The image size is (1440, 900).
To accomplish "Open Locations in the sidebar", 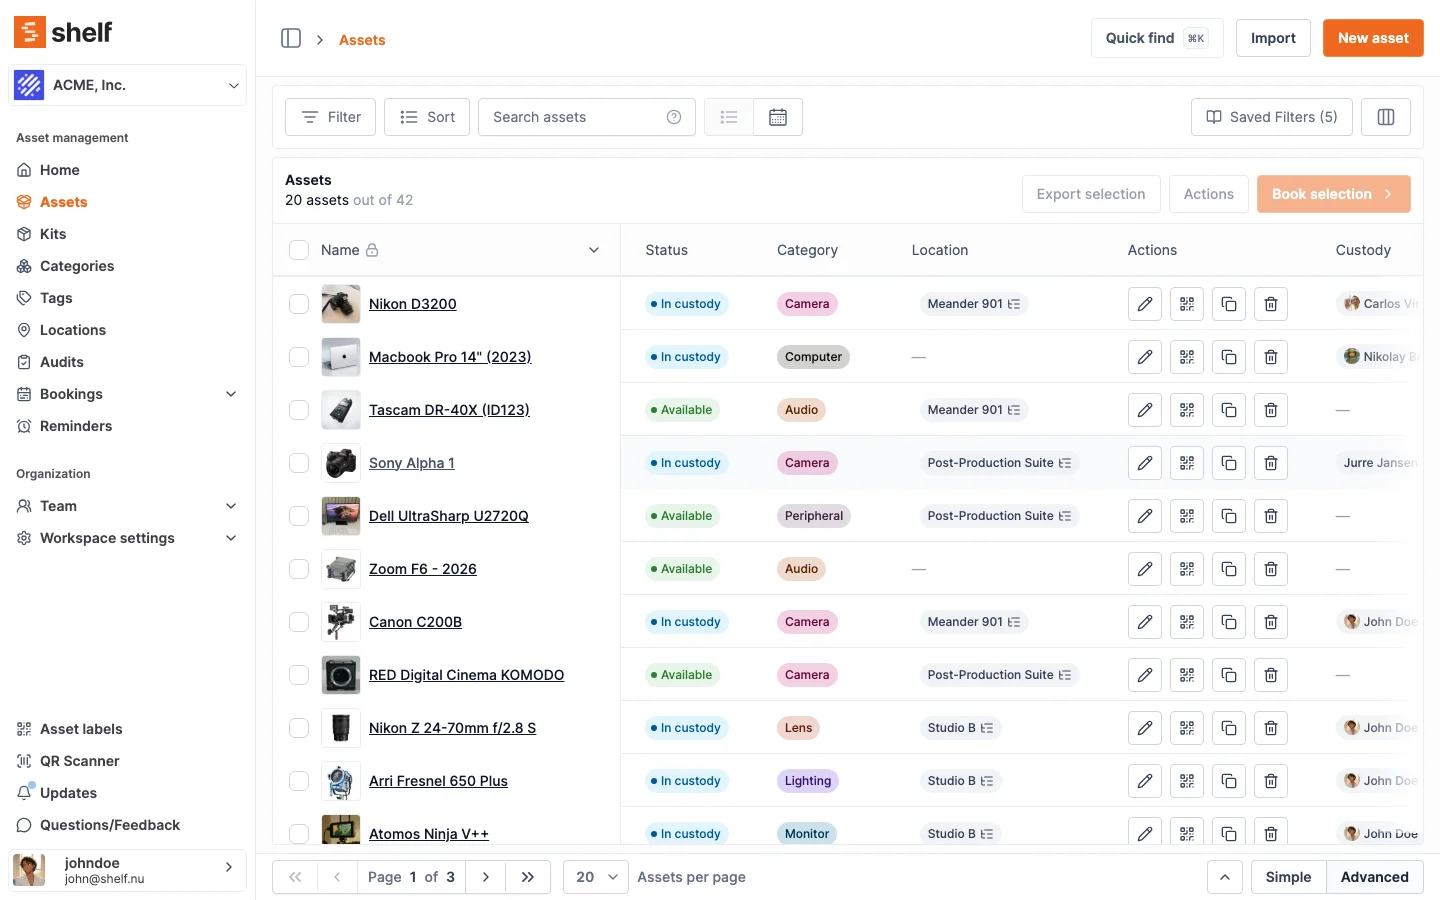I will [x=70, y=330].
